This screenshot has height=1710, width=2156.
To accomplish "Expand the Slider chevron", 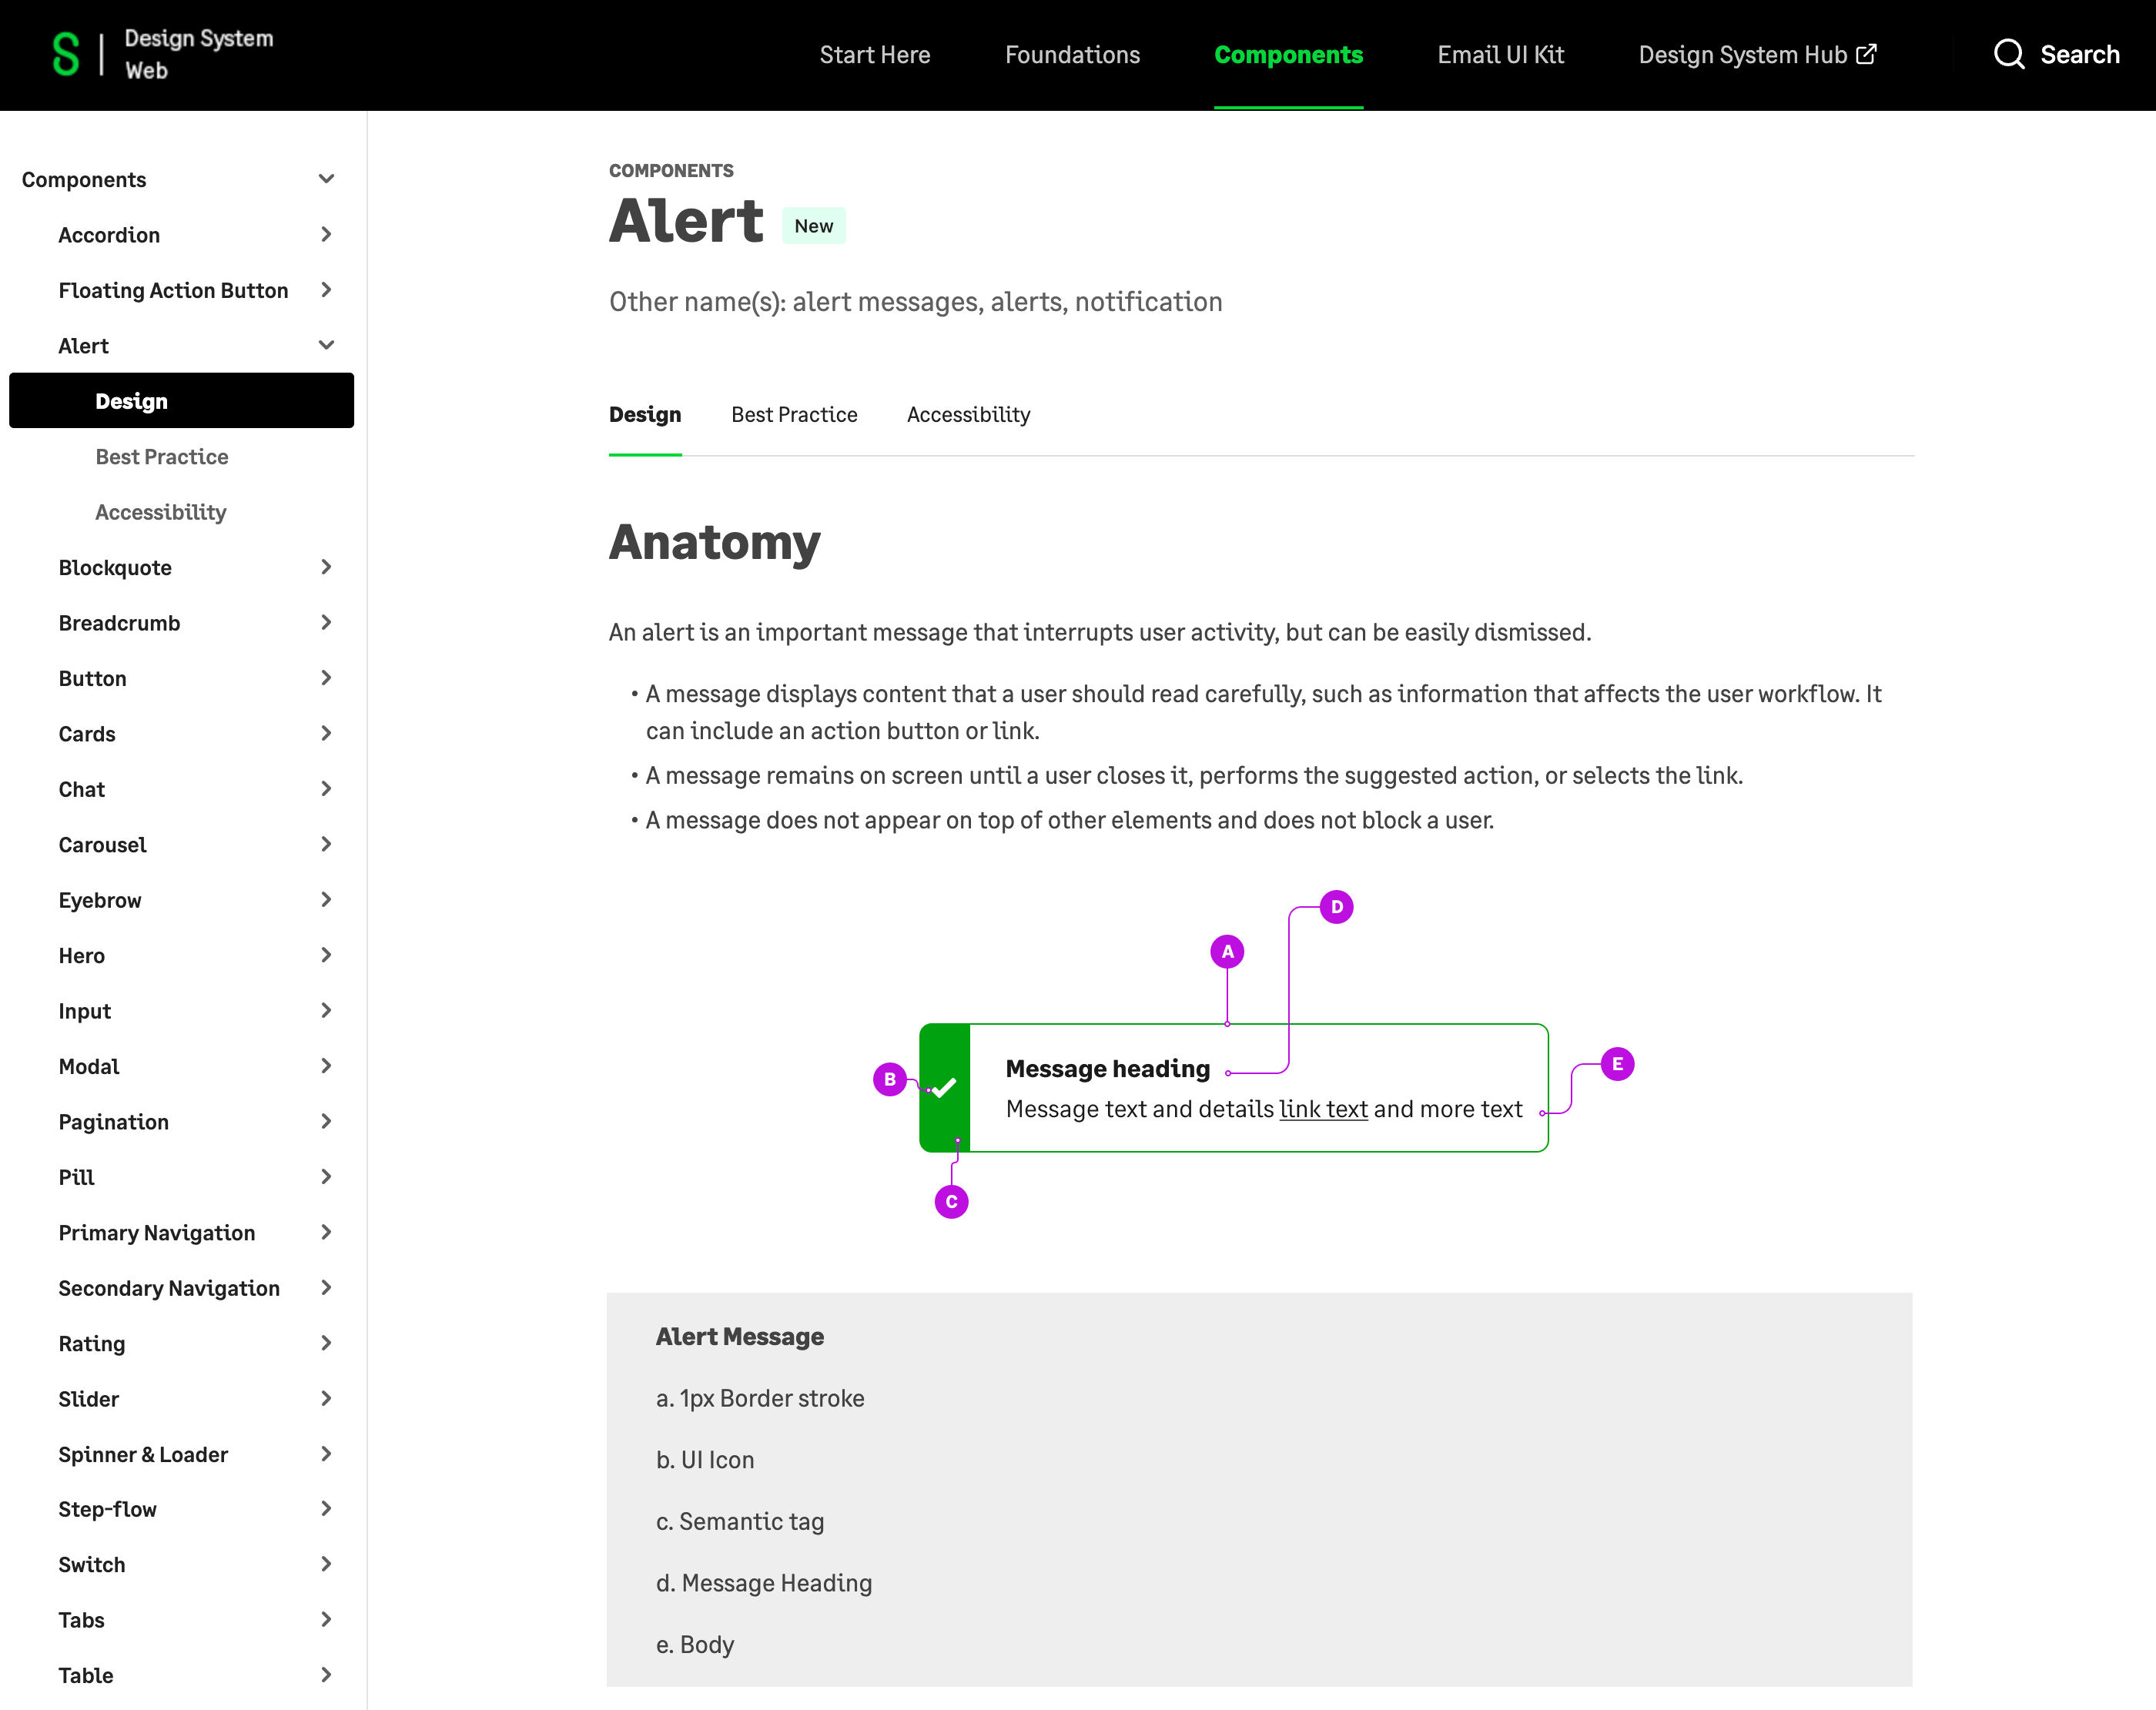I will click(x=326, y=1398).
